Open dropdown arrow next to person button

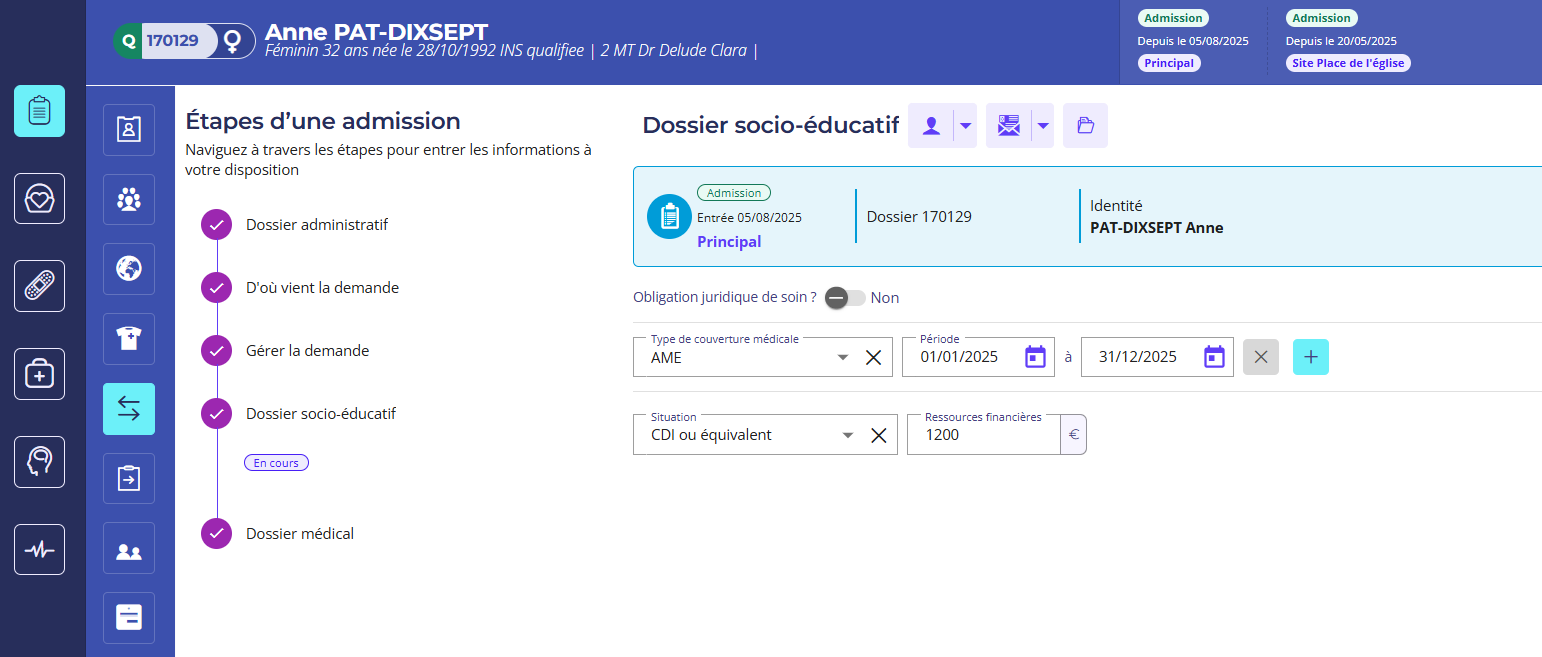coord(965,126)
